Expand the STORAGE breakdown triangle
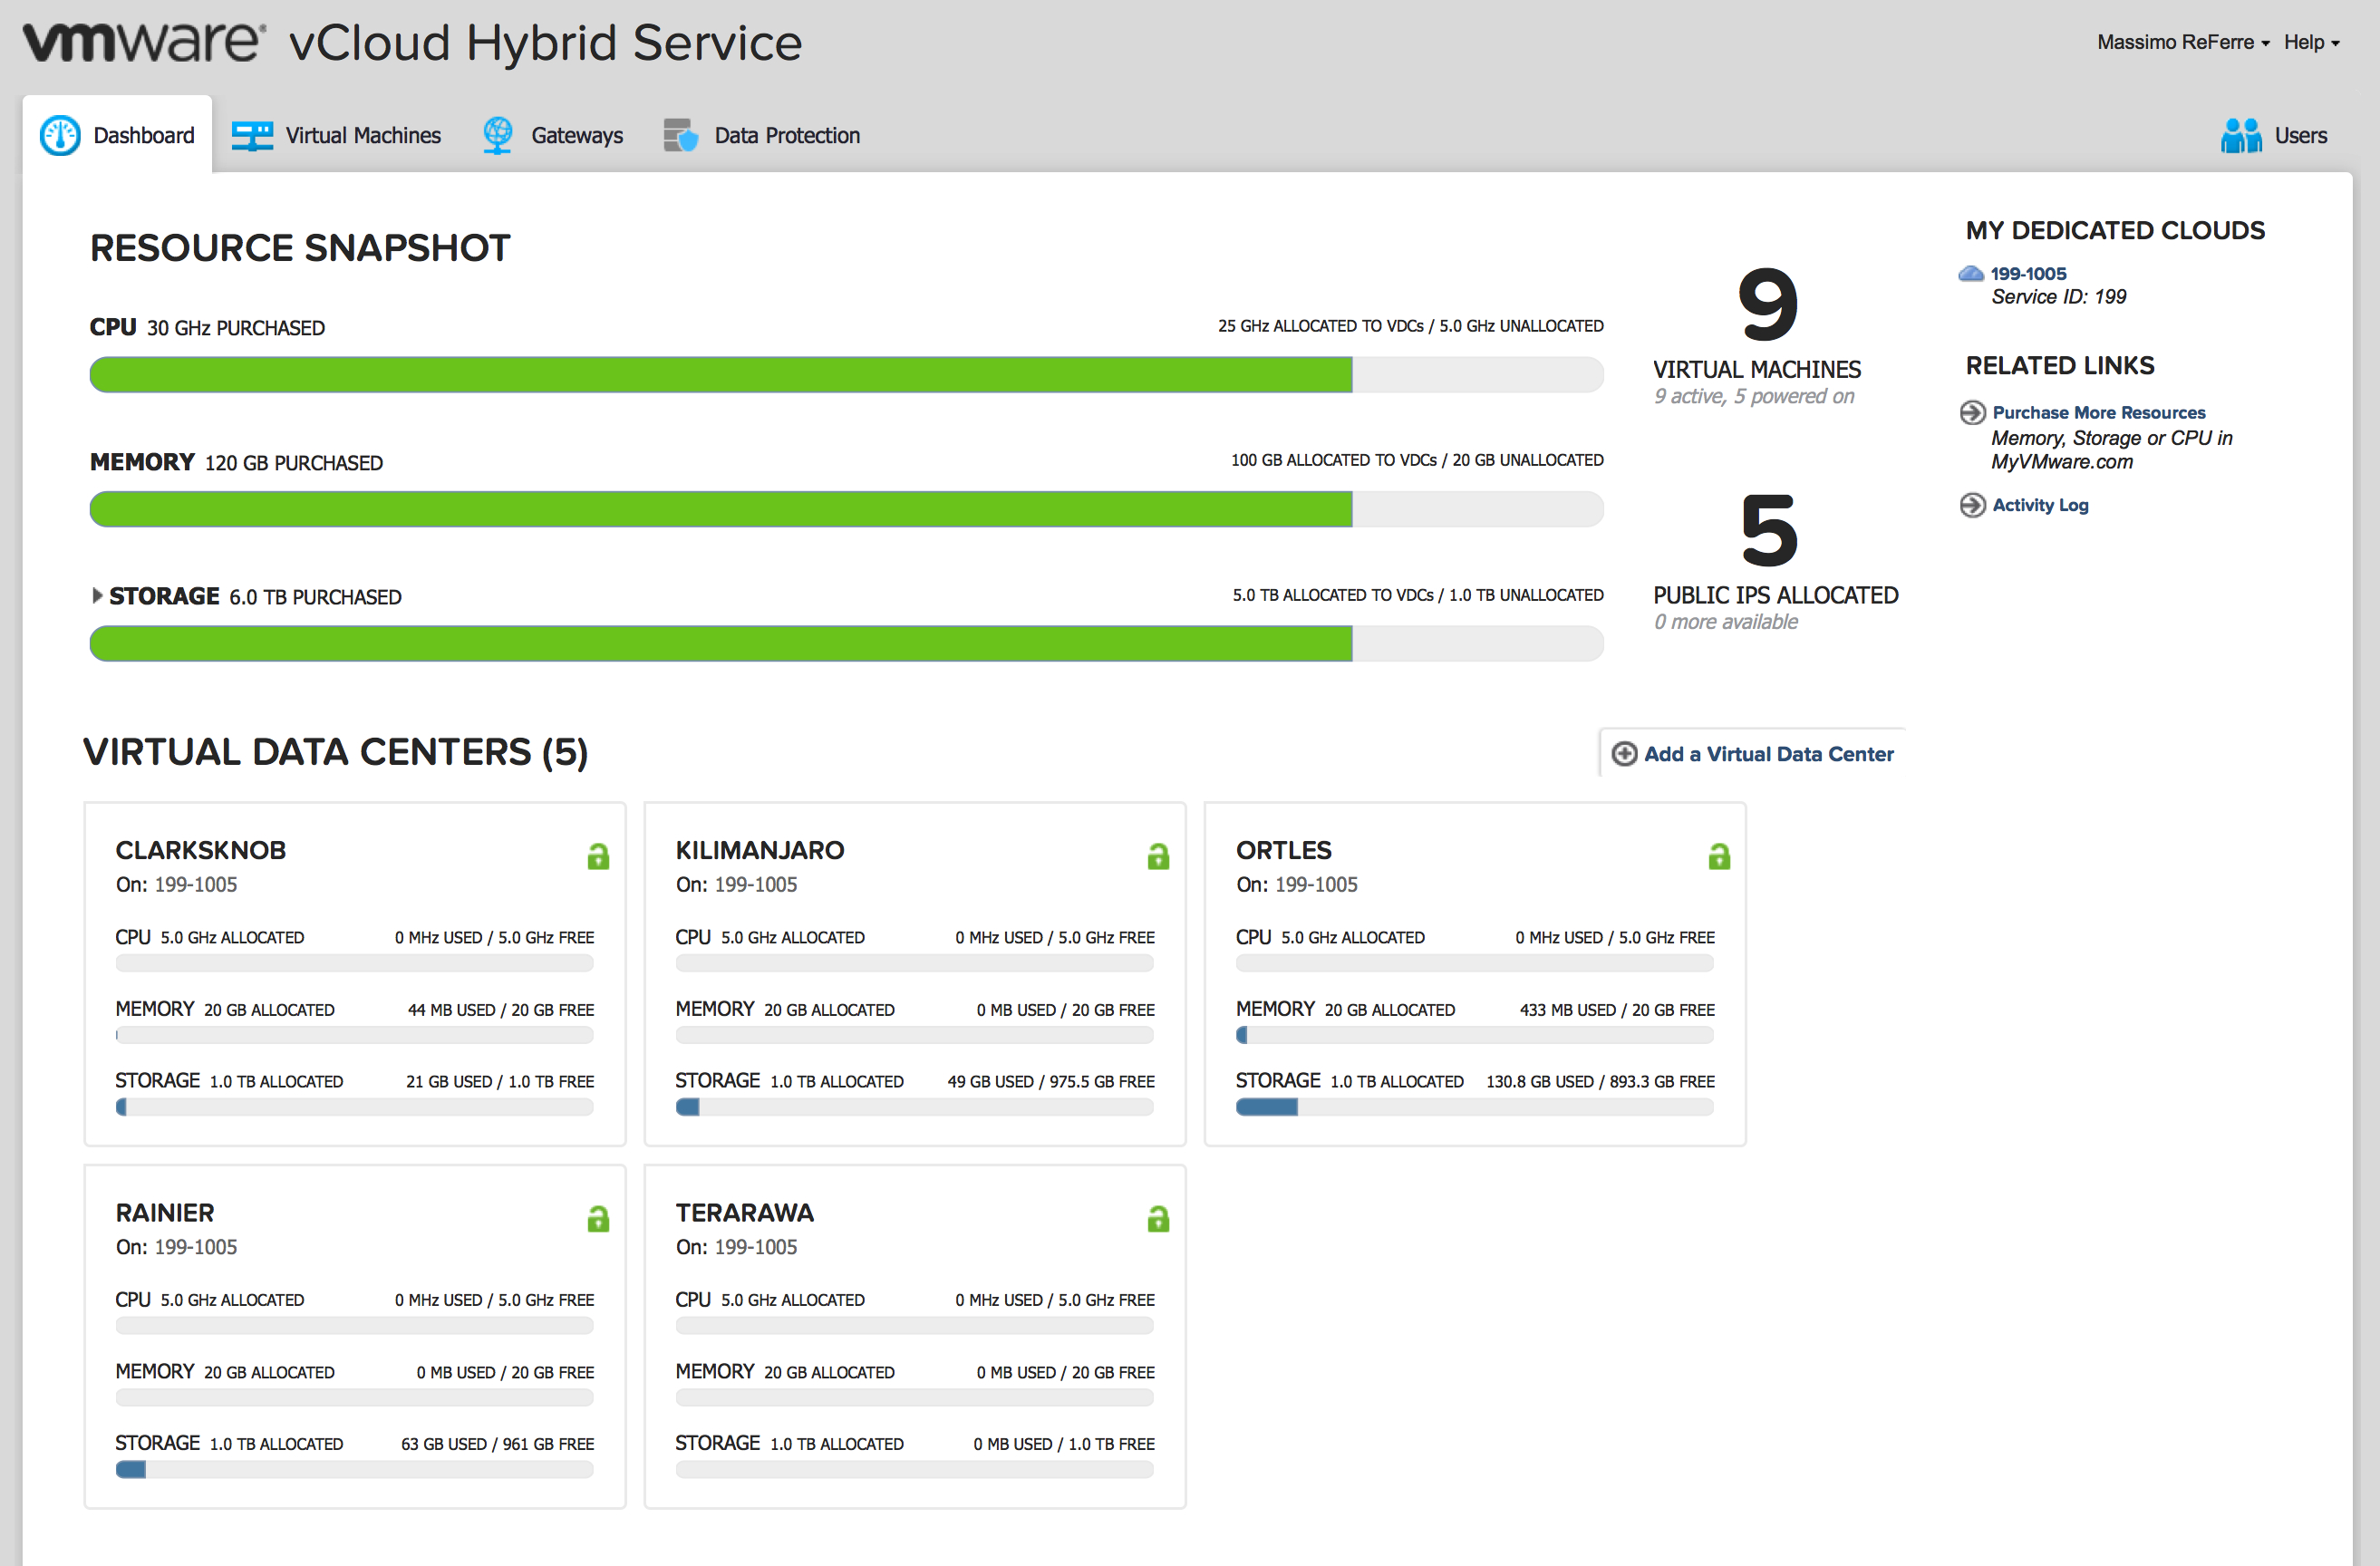 [97, 596]
